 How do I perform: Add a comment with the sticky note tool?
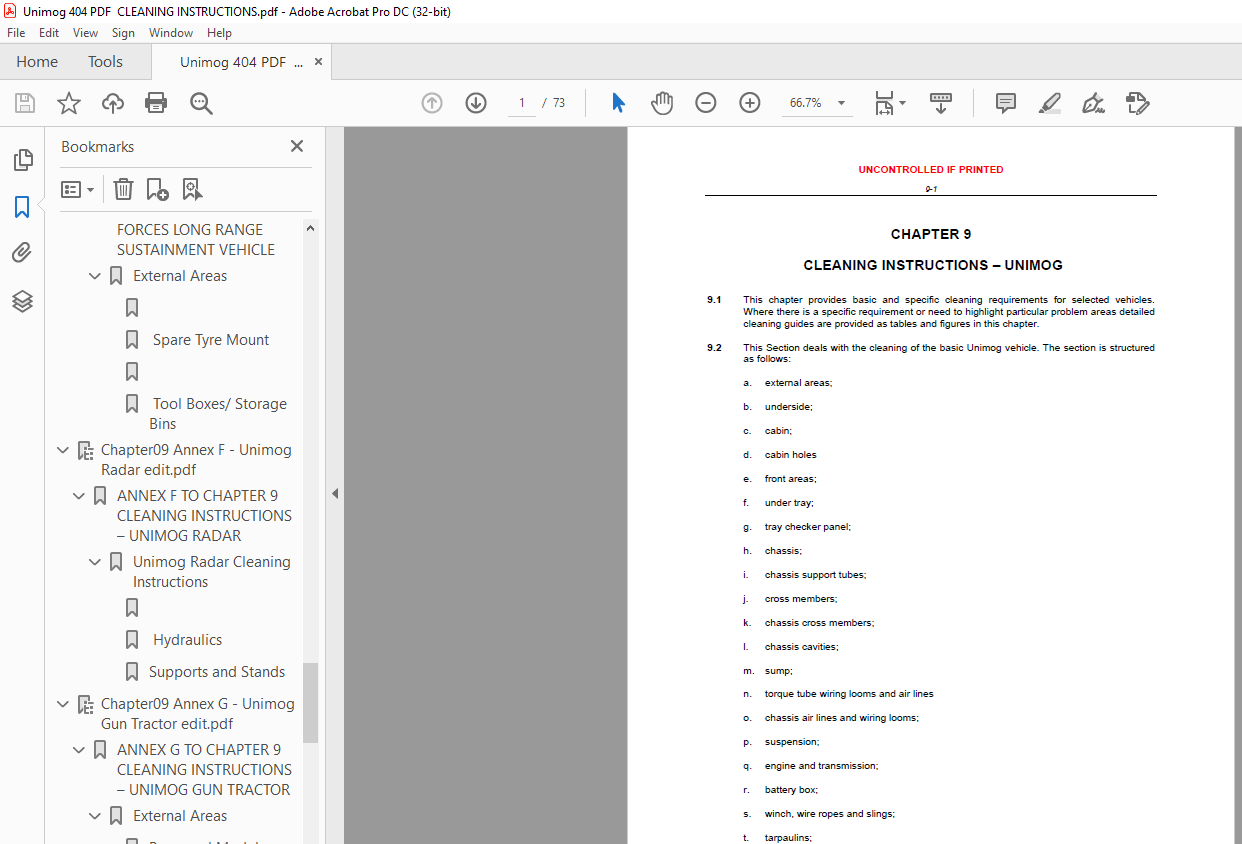(x=1006, y=103)
